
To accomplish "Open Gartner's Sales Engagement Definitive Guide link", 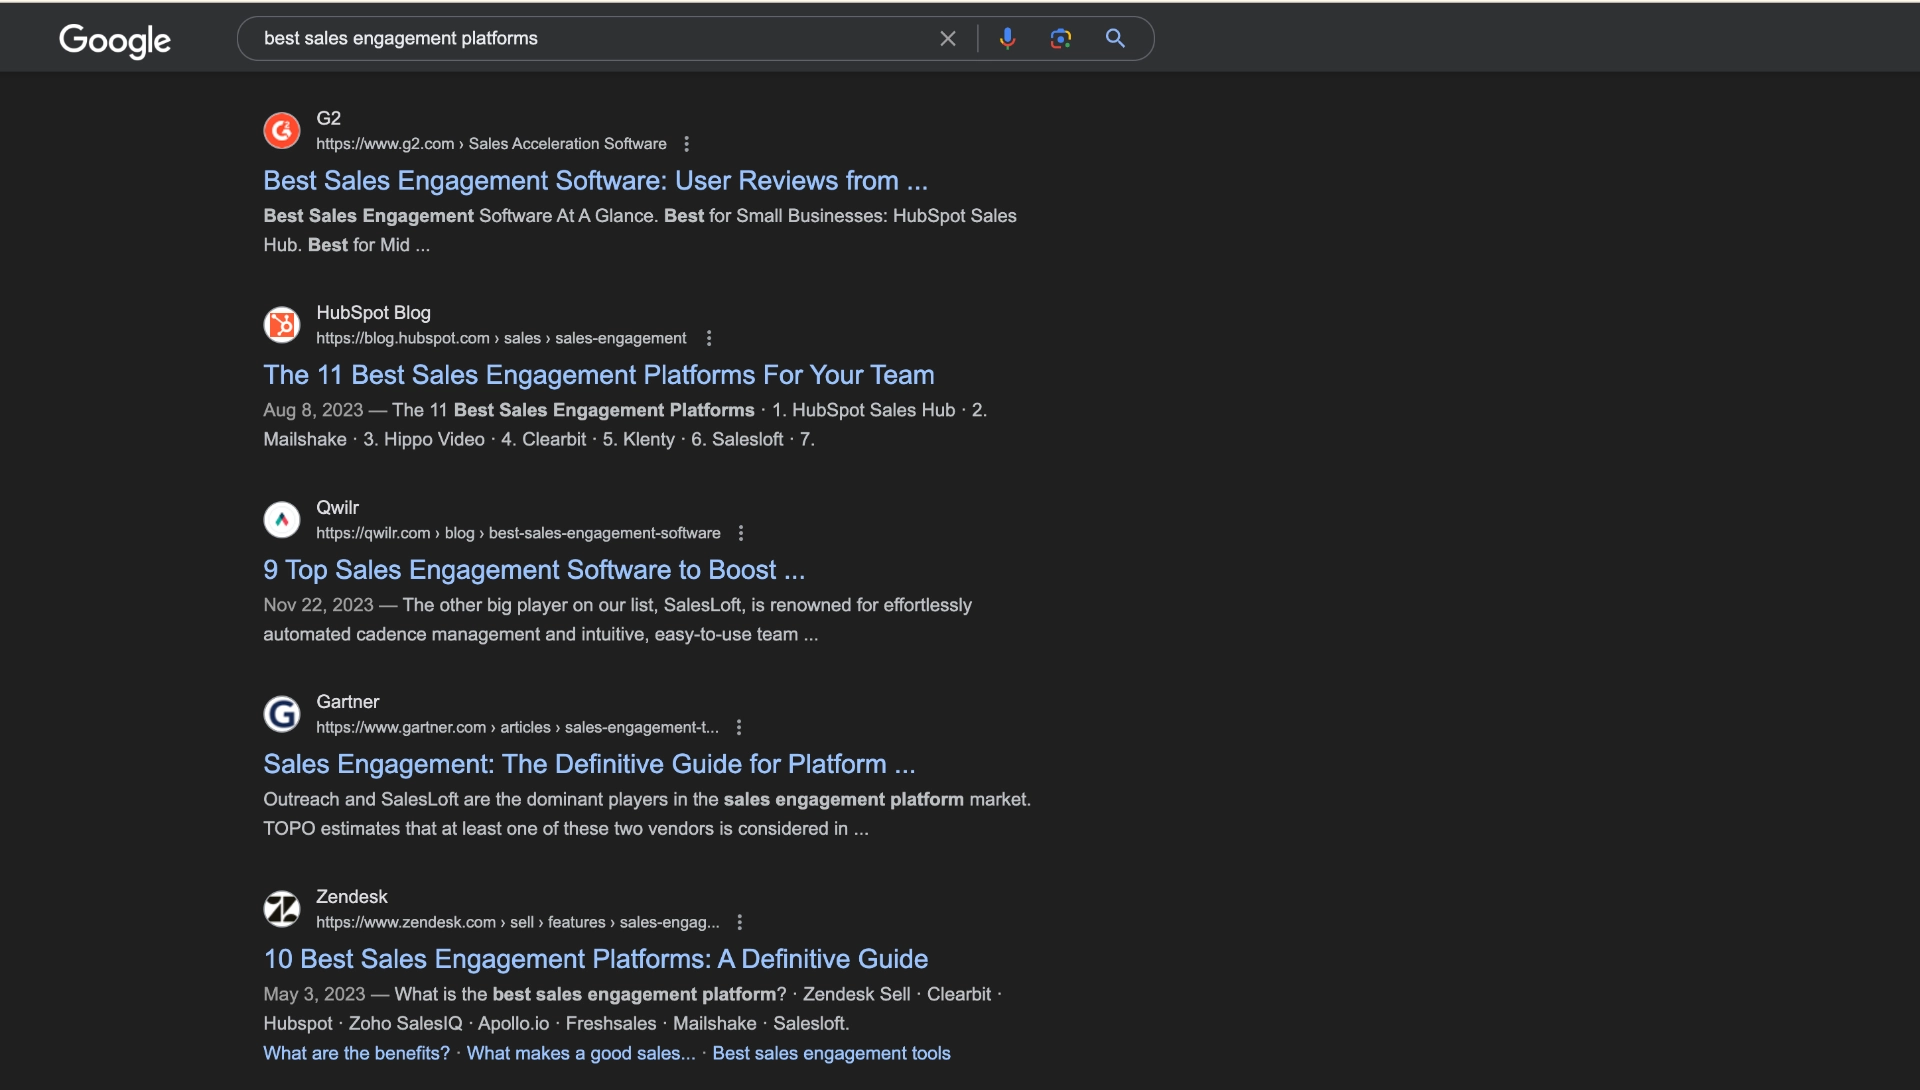I will coord(588,764).
